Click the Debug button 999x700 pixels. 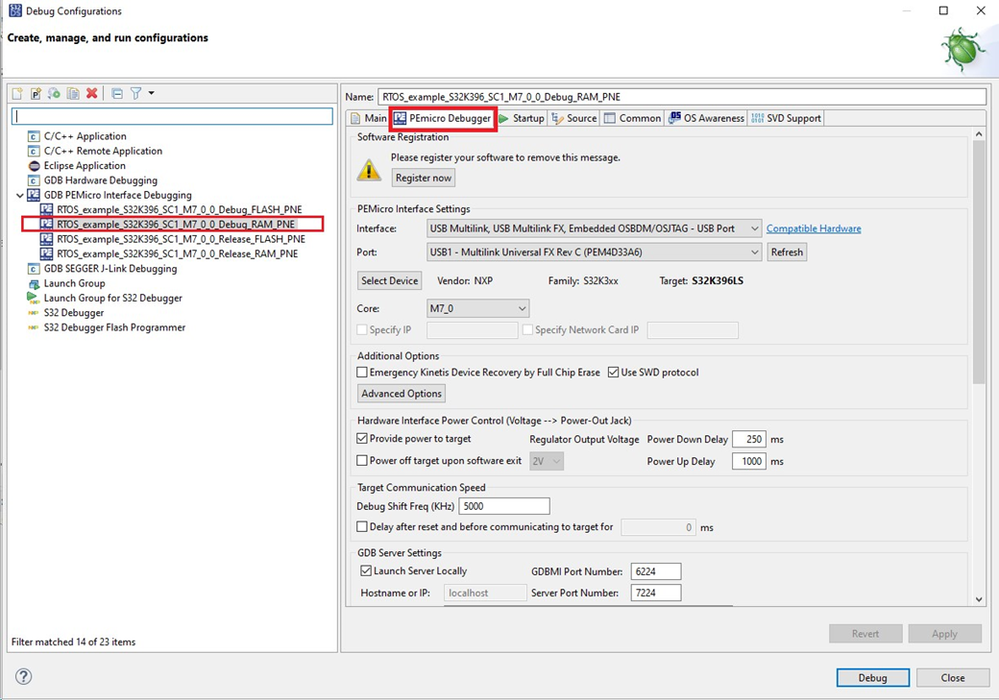872,678
